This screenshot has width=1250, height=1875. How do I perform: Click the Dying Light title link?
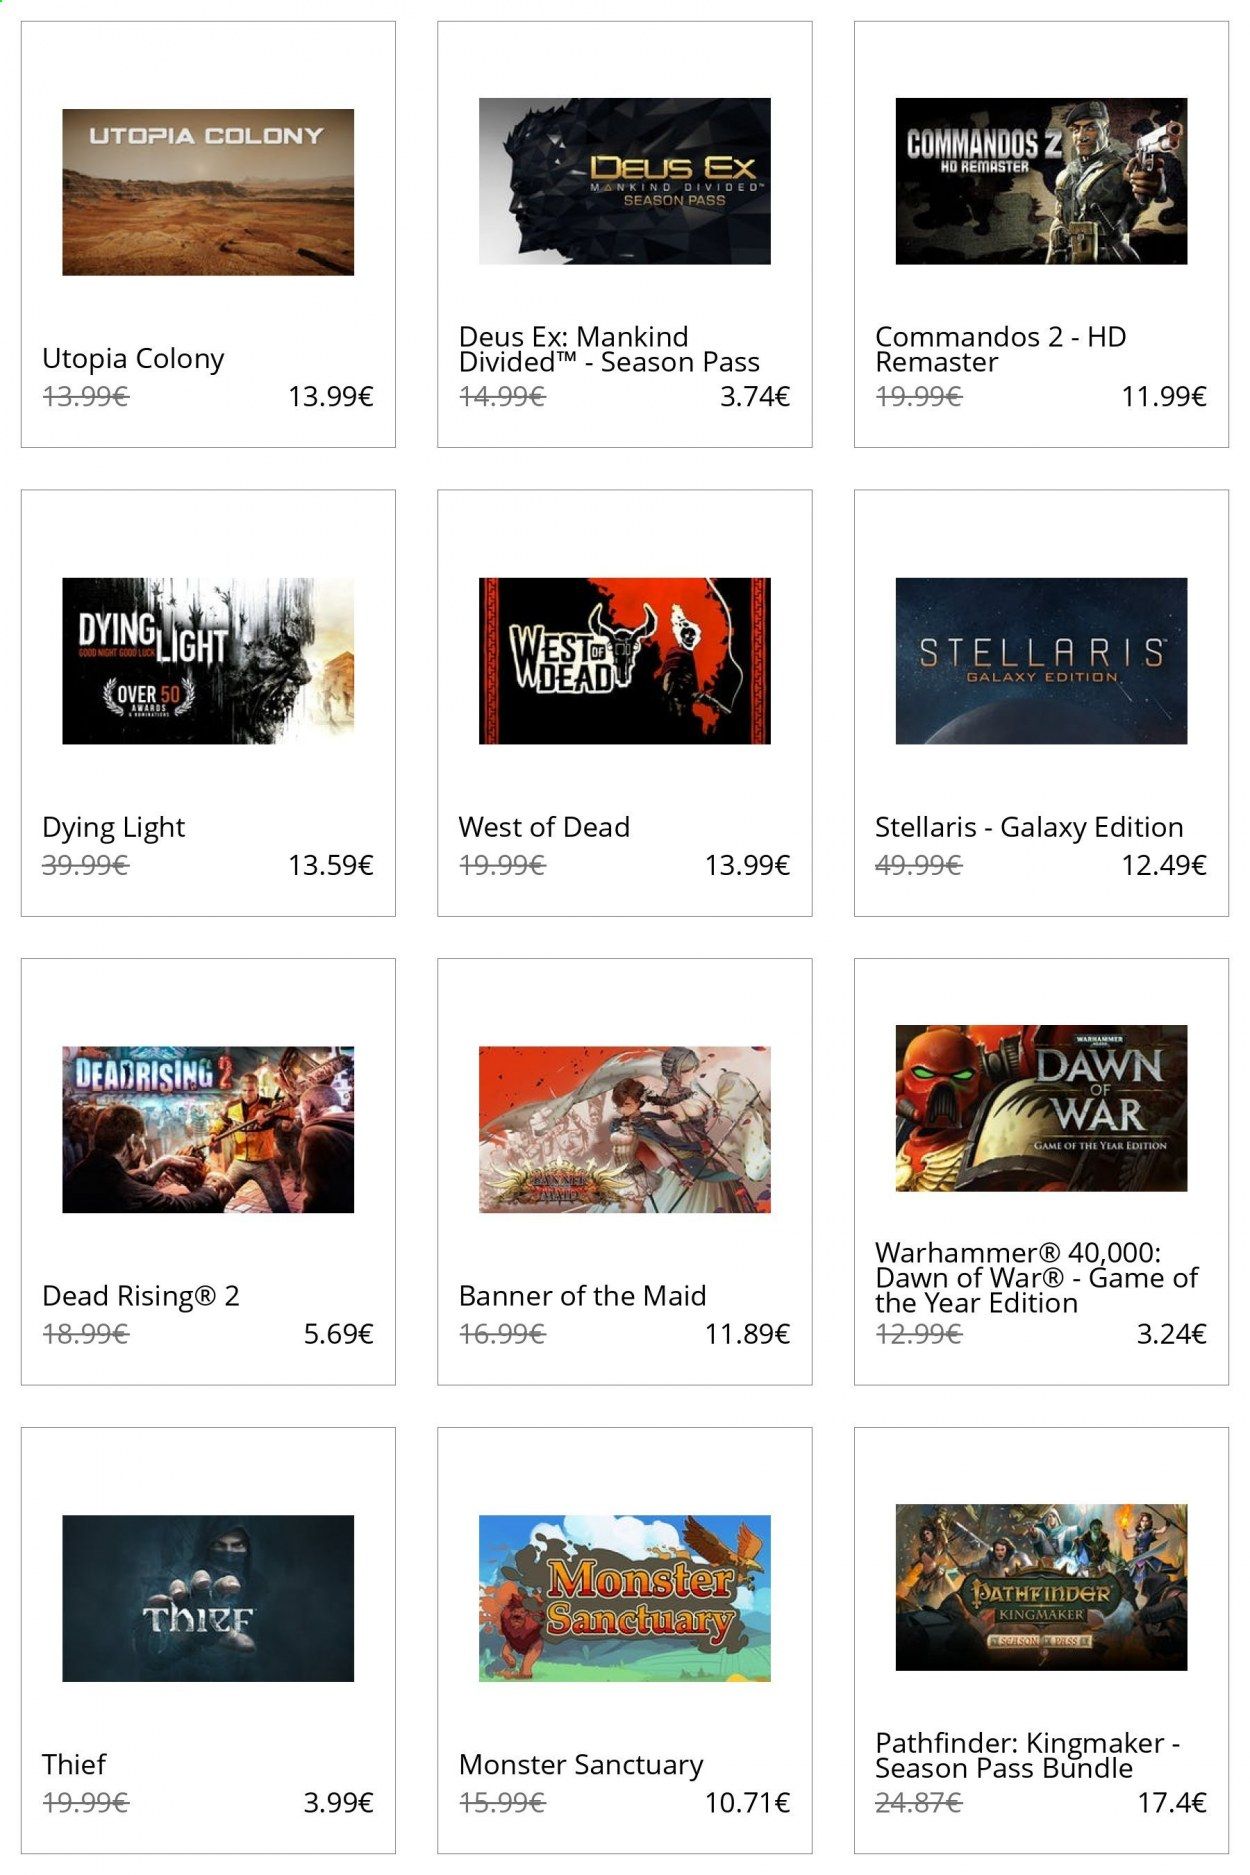114,828
